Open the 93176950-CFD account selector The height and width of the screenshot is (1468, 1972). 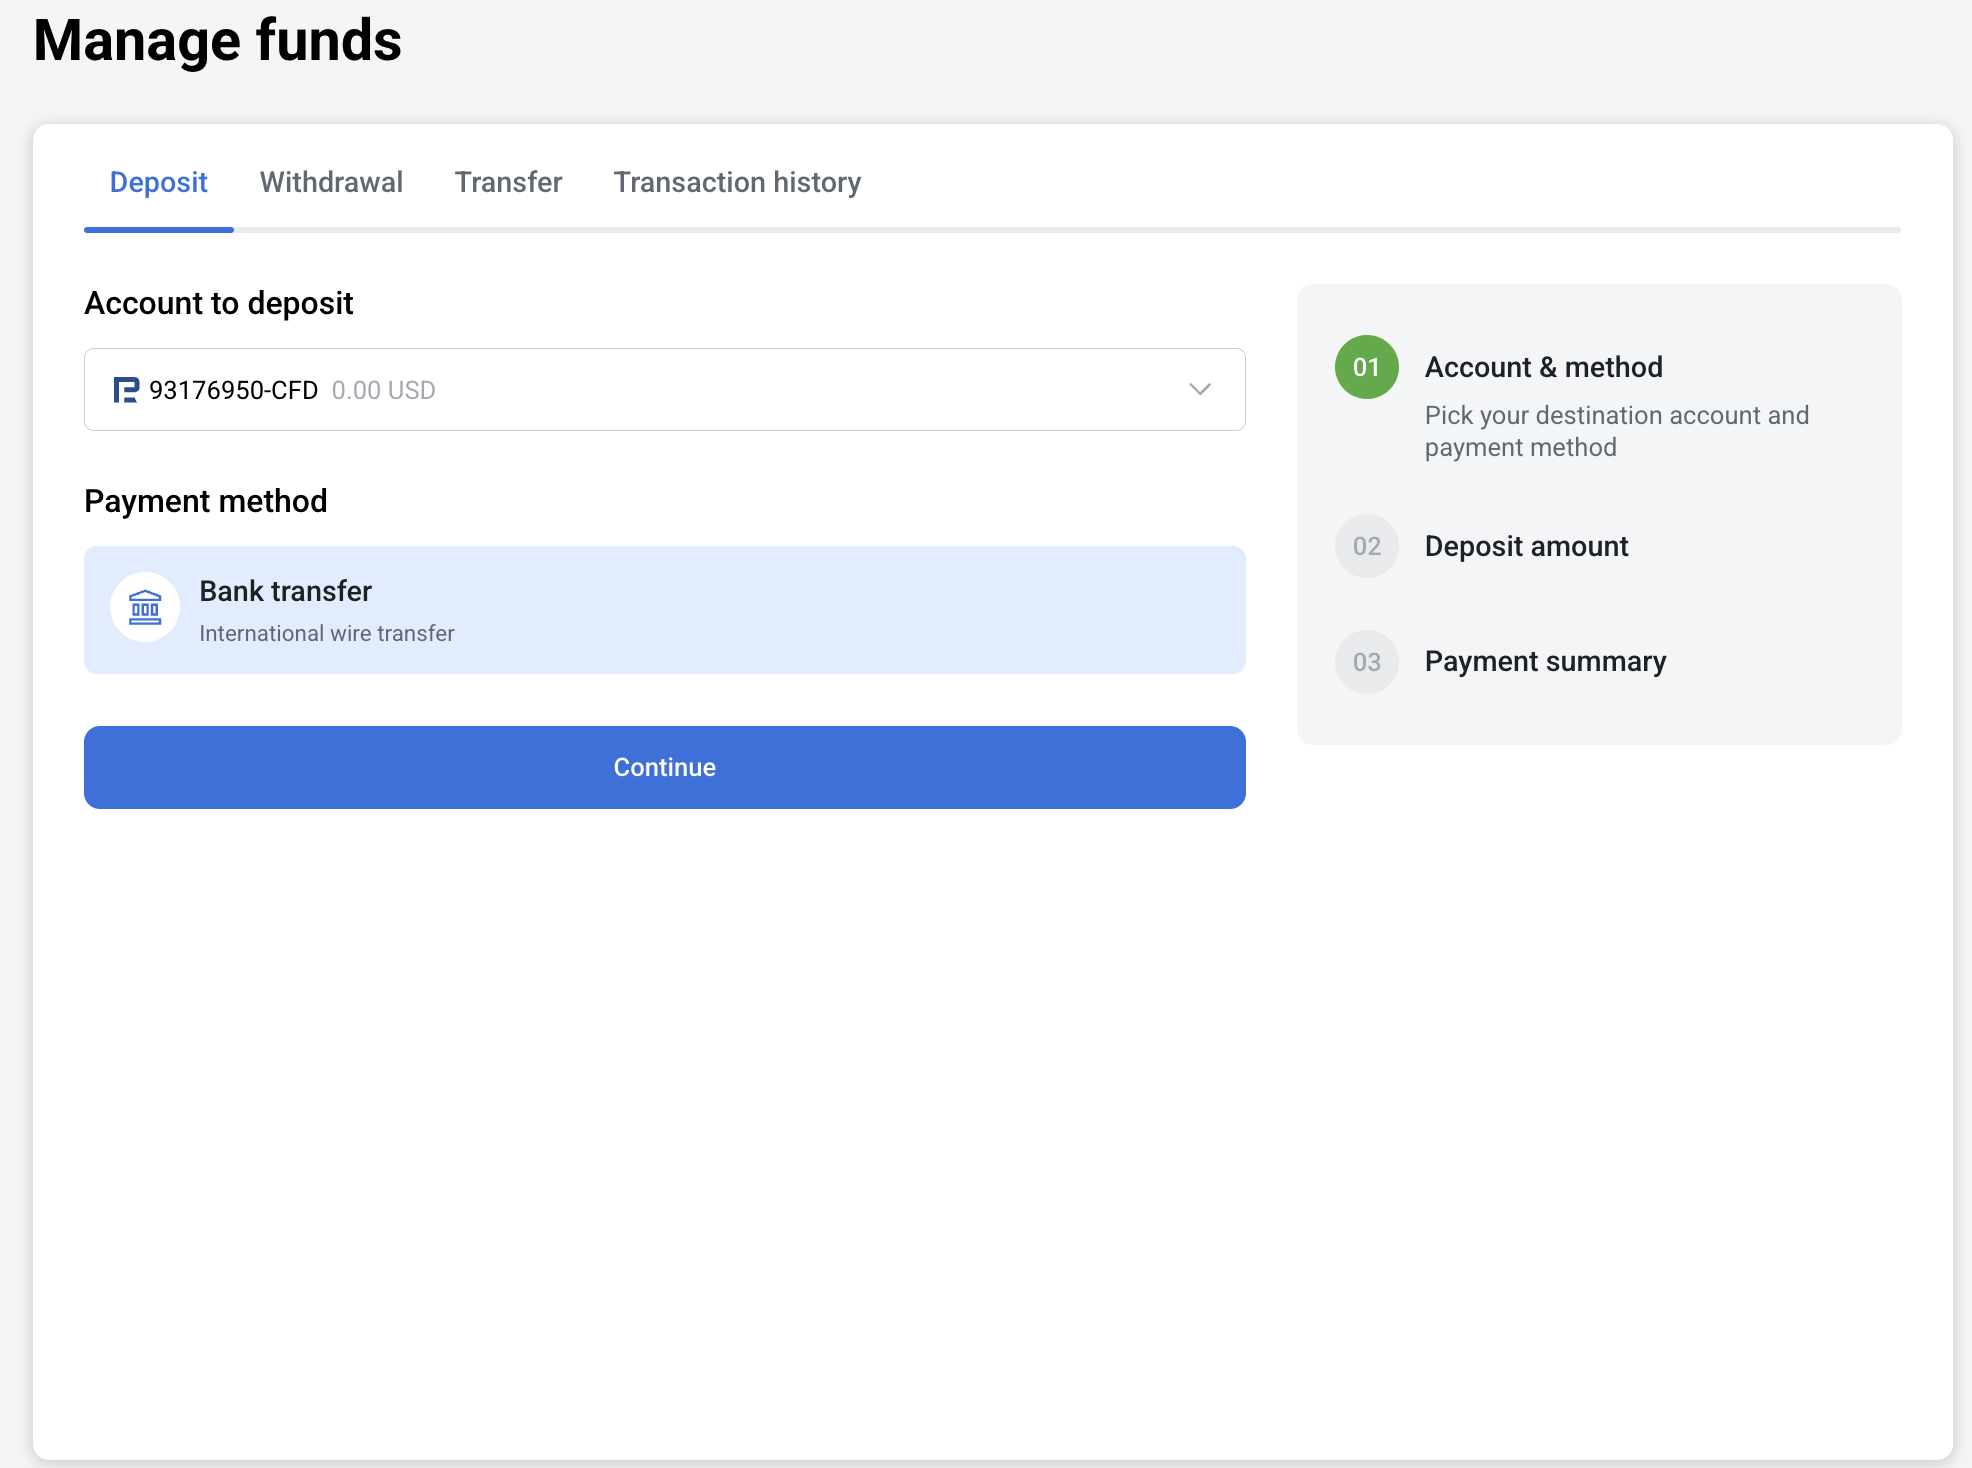click(x=665, y=390)
